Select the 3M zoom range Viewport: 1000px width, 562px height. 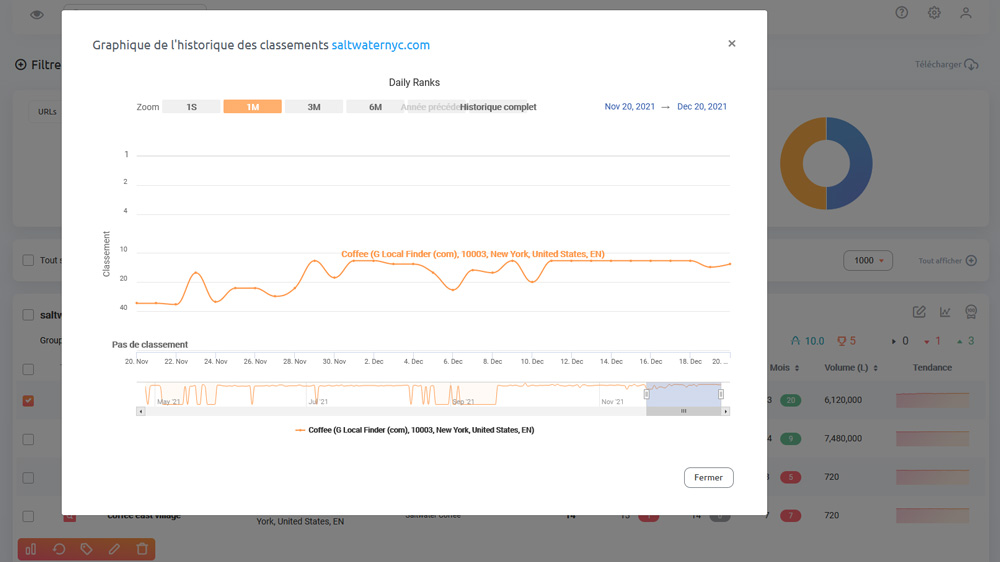tap(314, 107)
